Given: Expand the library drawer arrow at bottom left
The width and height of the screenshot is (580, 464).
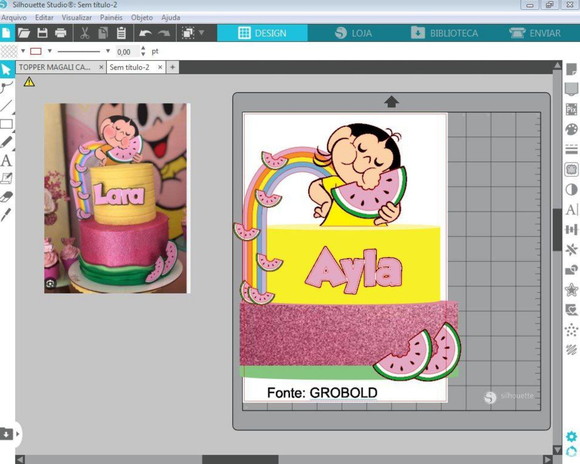Looking at the screenshot, I should click(17, 434).
